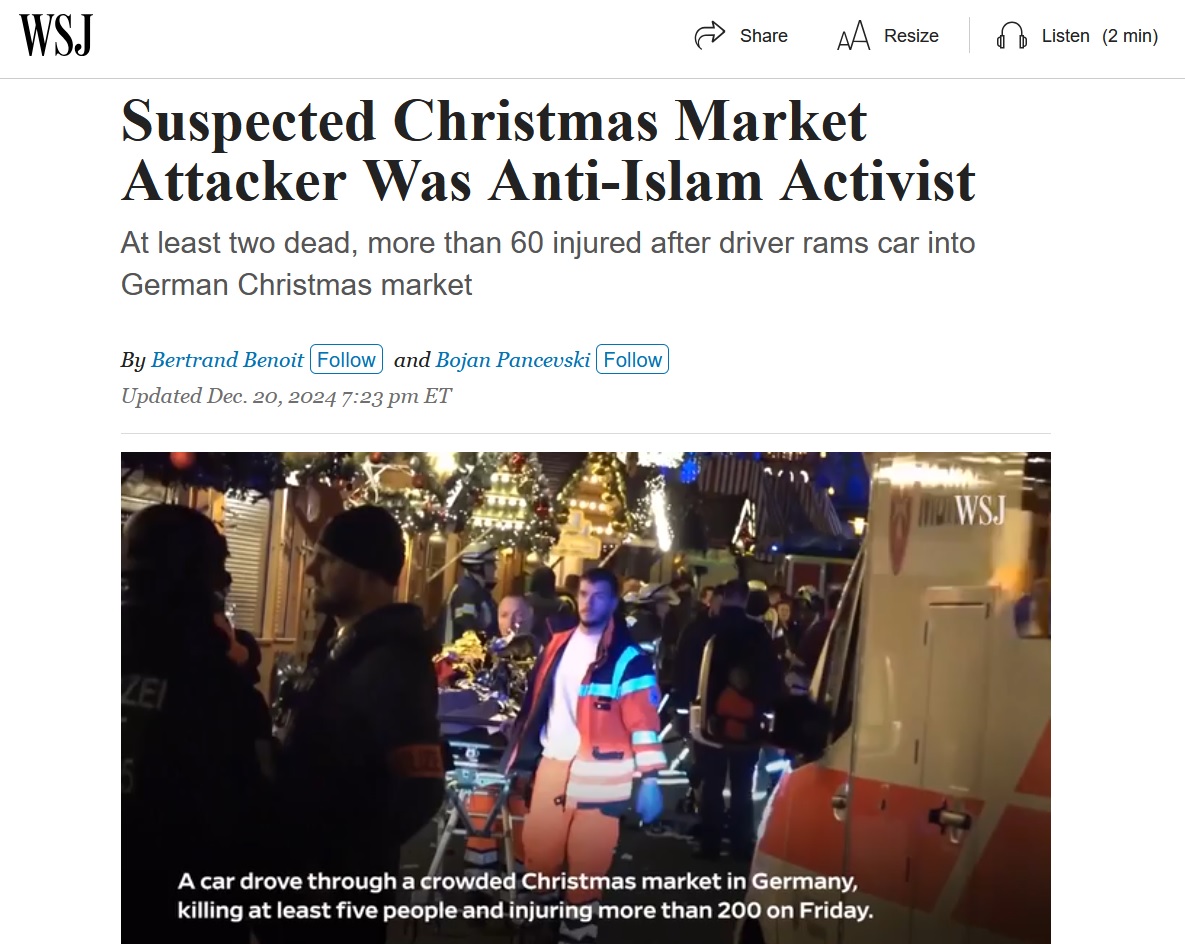Viewport: 1185px width, 944px height.
Task: Follow author Bertrand Benoit
Action: [346, 359]
